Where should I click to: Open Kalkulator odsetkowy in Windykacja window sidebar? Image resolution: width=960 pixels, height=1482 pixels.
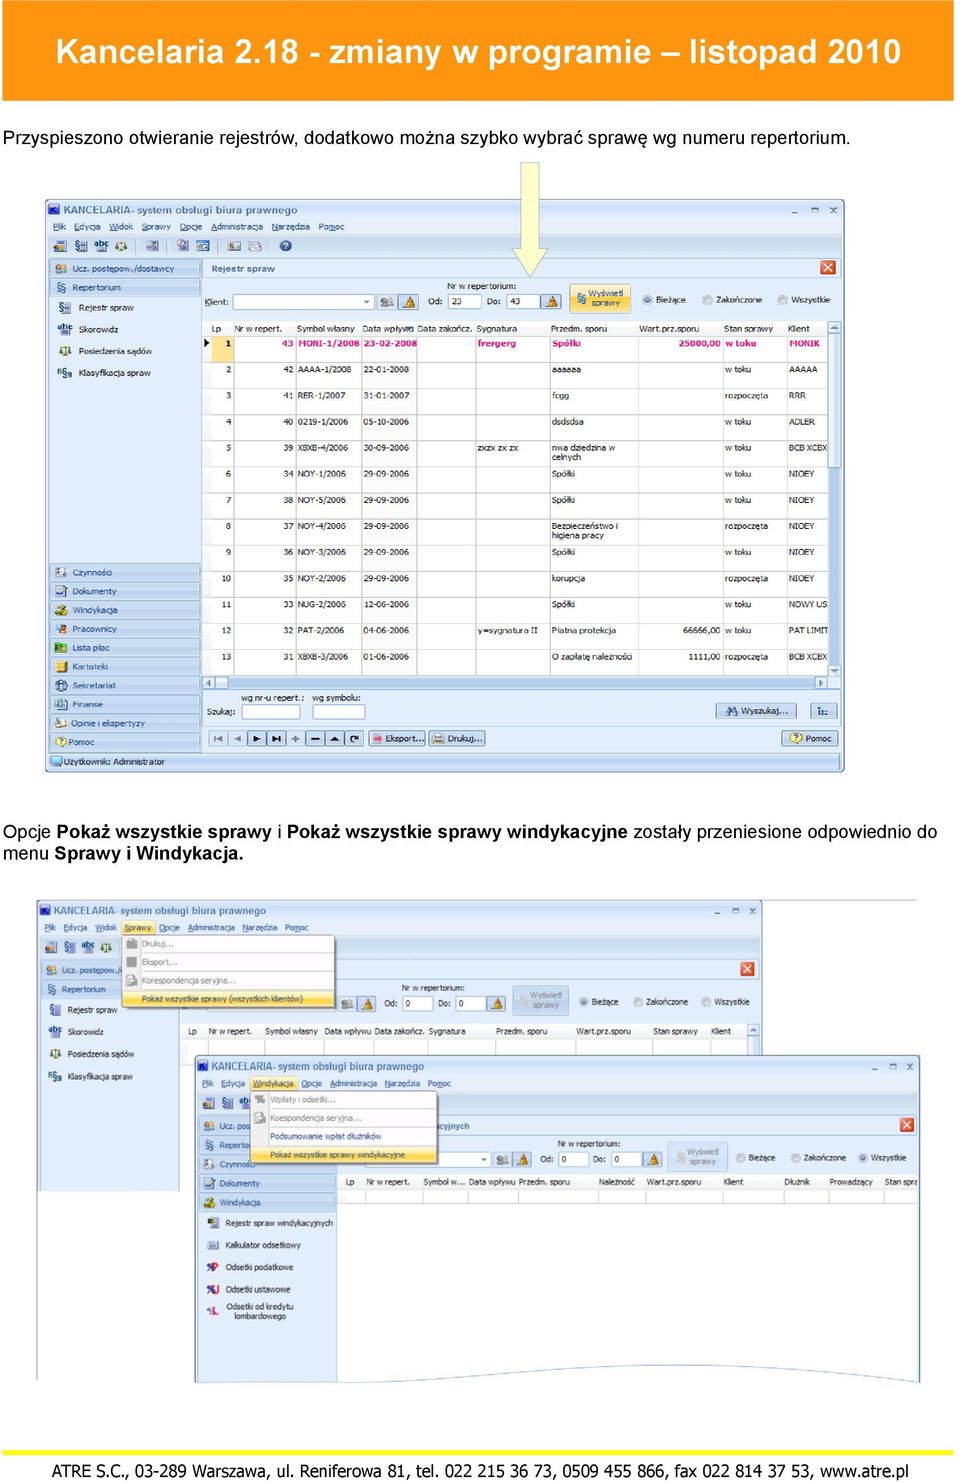click(x=254, y=1245)
